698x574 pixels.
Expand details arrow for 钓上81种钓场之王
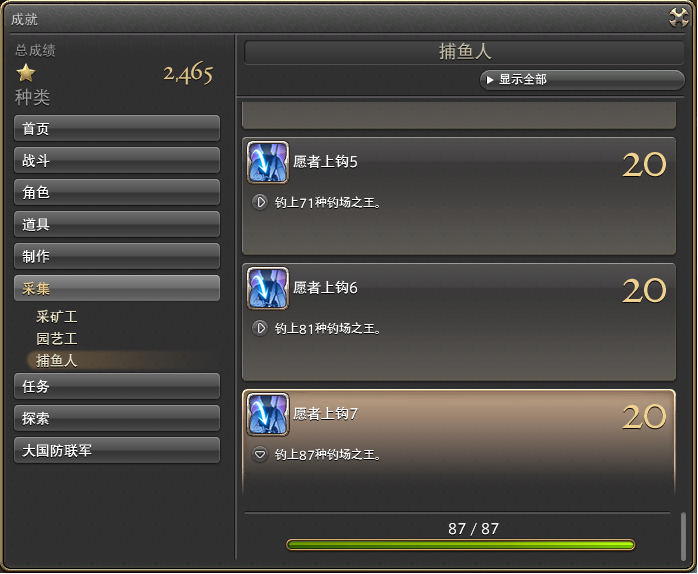coord(260,328)
